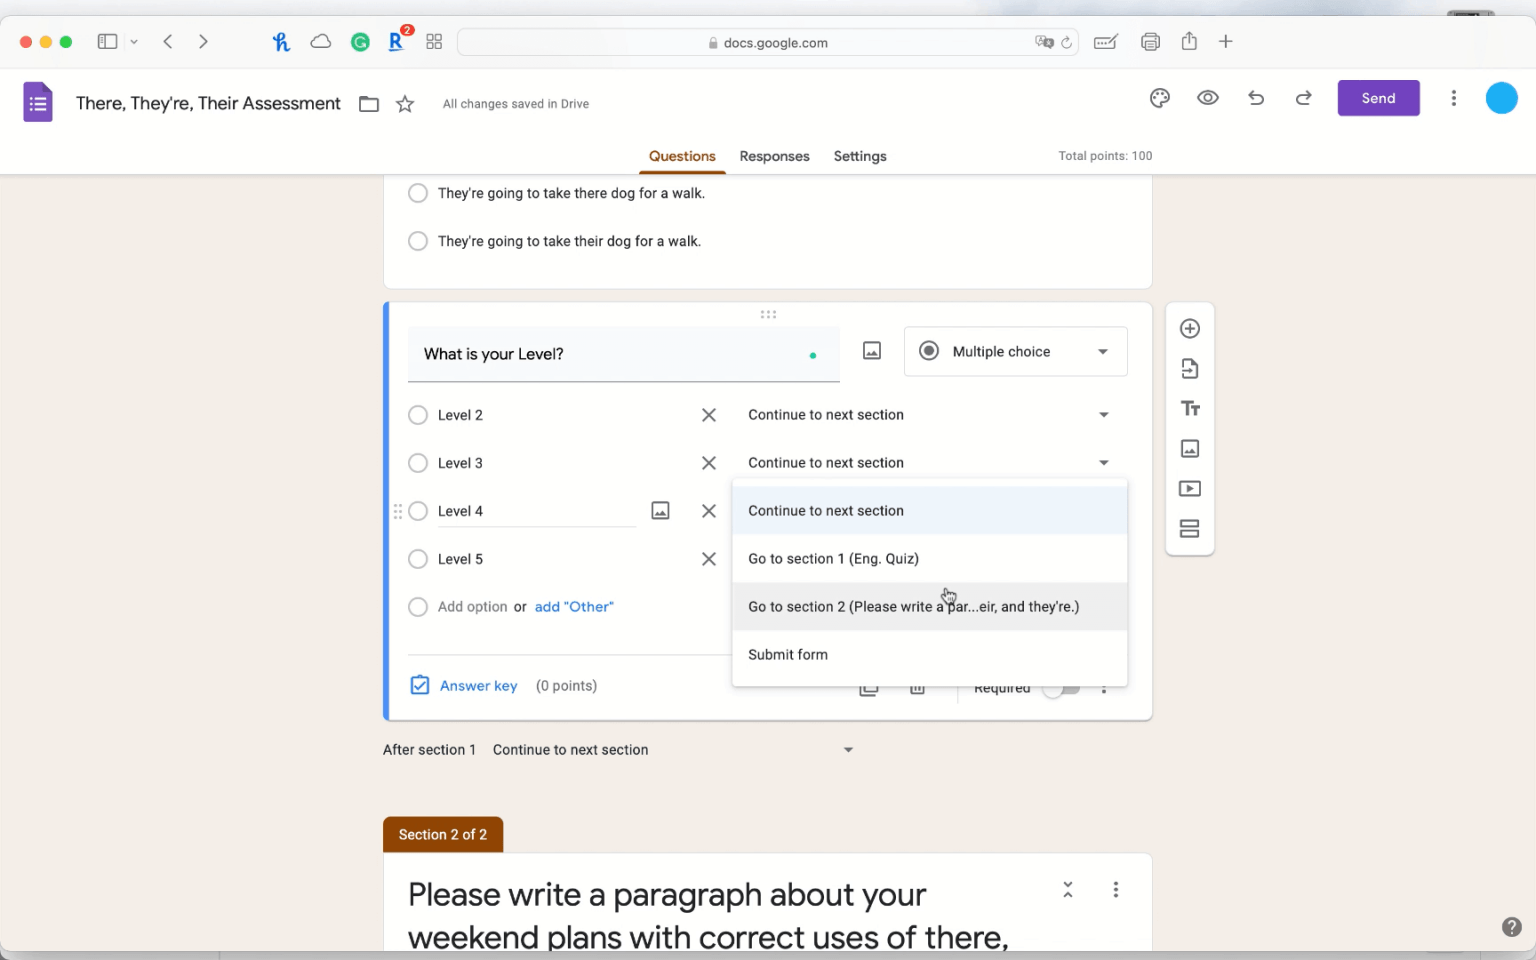Star this form as favorite
Image resolution: width=1536 pixels, height=960 pixels.
click(x=405, y=104)
